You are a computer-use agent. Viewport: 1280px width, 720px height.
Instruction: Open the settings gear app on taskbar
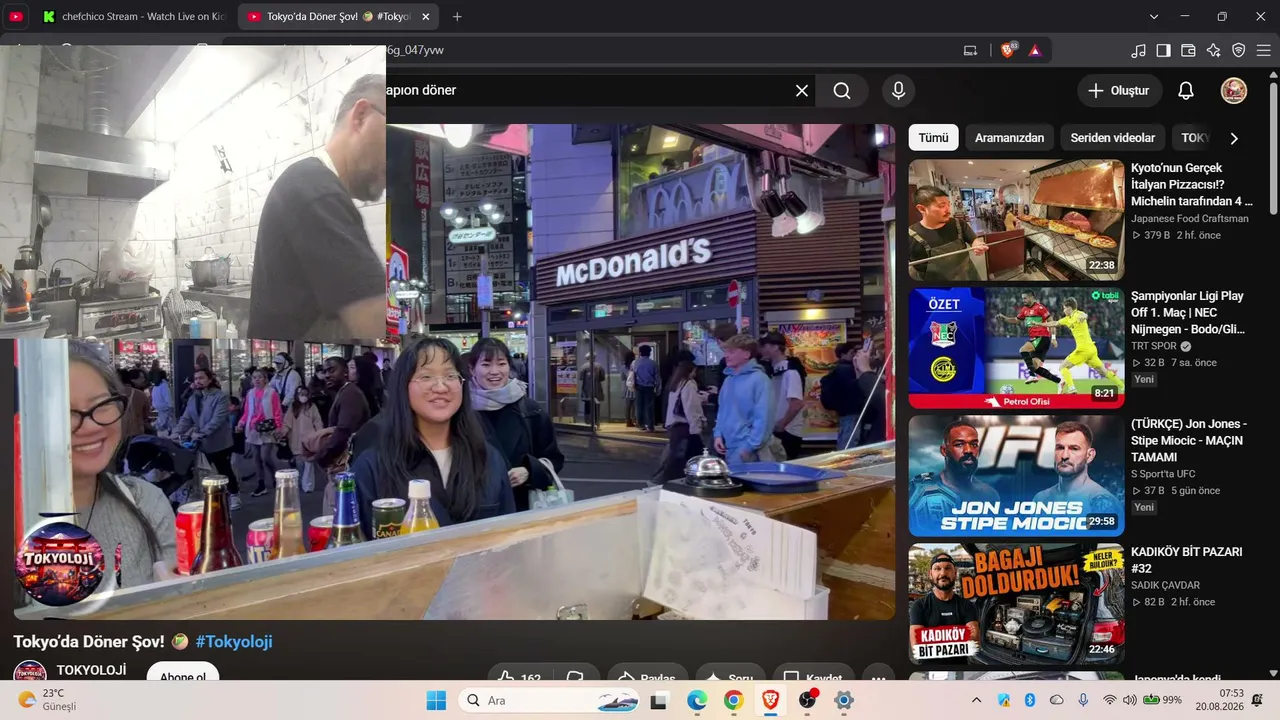coord(844,700)
